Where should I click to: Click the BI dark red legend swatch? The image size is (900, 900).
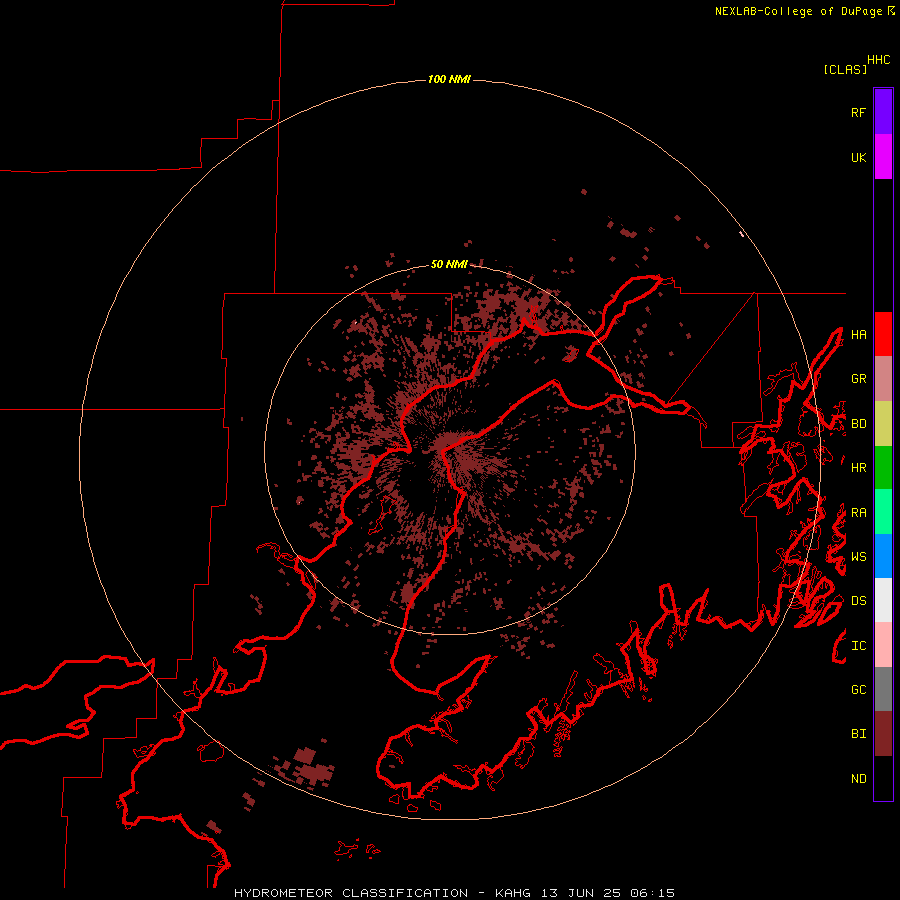(x=883, y=734)
